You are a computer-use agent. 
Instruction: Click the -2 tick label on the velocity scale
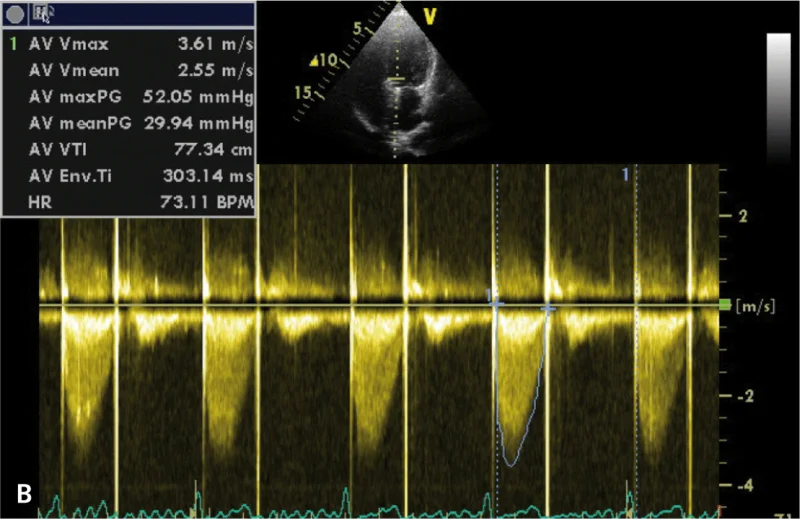746,396
